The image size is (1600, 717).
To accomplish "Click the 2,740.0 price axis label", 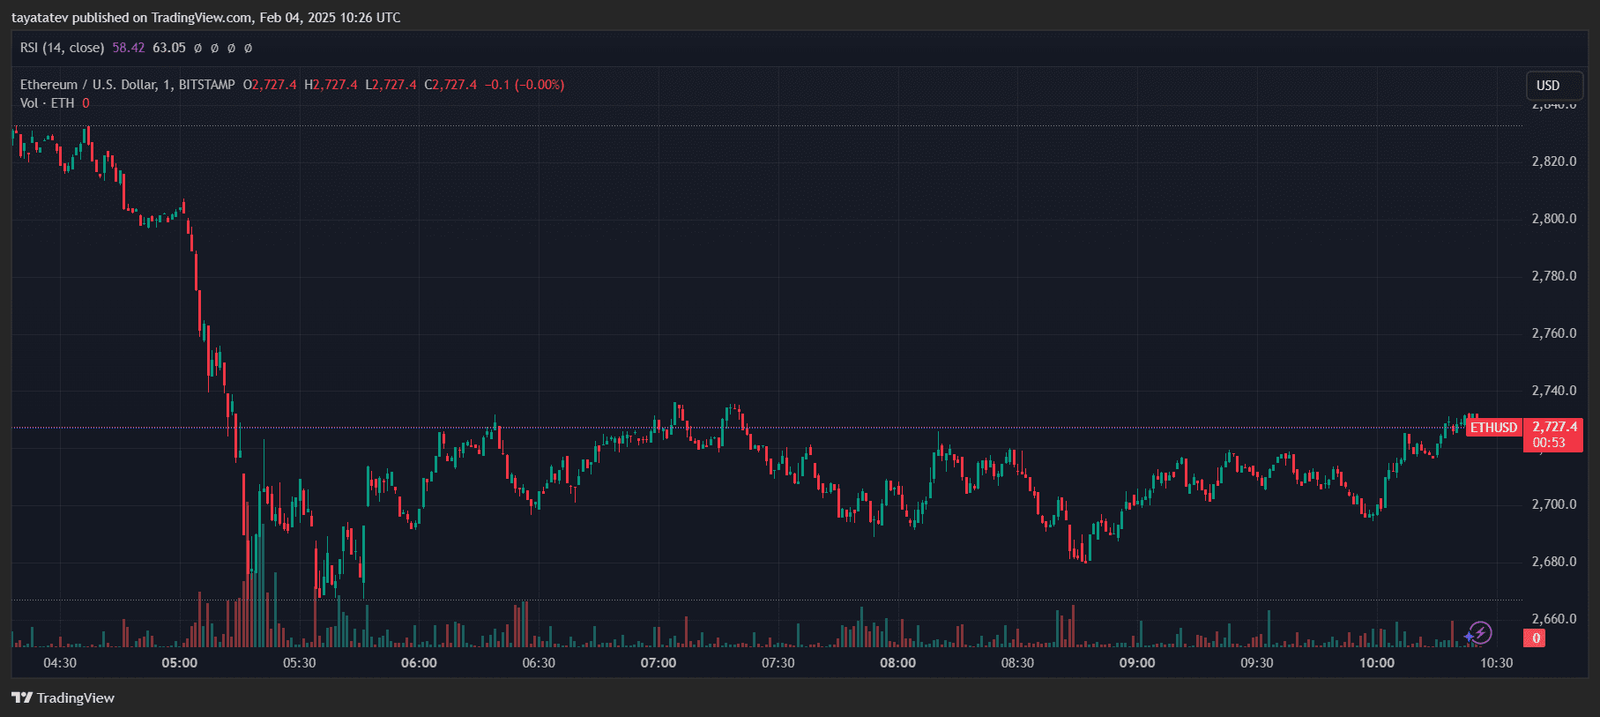I will (1554, 390).
